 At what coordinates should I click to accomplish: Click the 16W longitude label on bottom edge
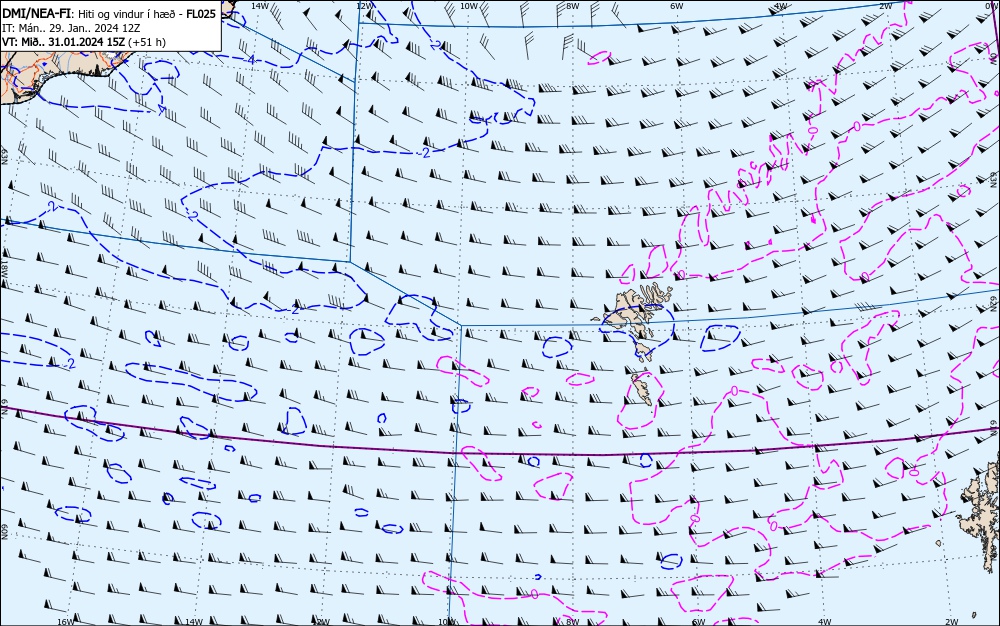[66, 622]
